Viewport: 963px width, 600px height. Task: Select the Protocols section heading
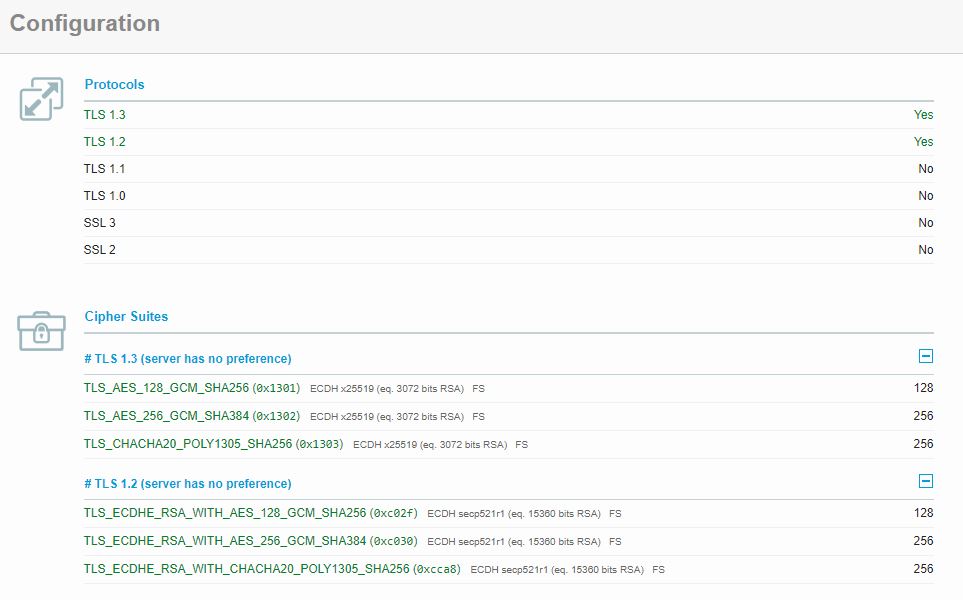click(114, 84)
